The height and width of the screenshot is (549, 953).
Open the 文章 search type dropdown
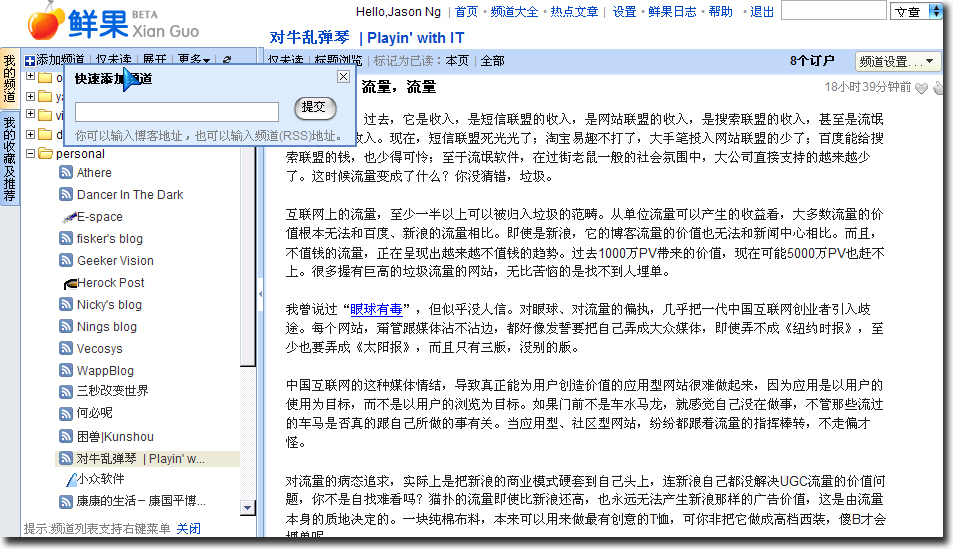(916, 12)
